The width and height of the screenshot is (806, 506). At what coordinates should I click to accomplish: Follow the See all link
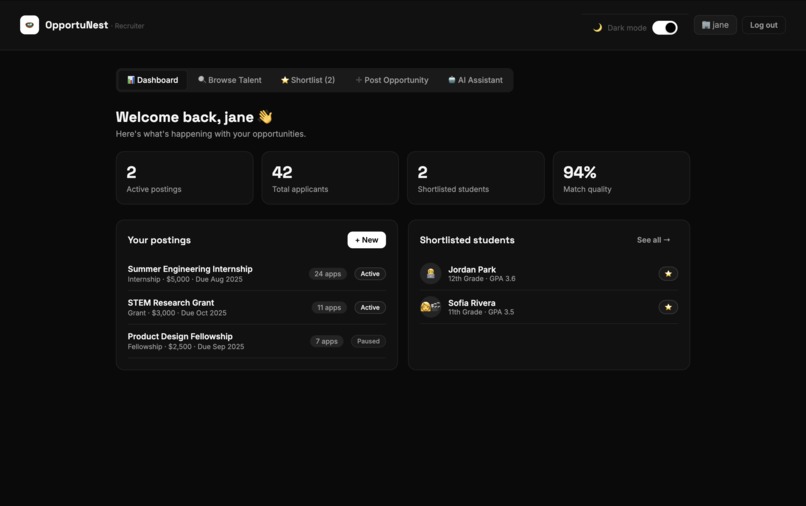coord(653,240)
